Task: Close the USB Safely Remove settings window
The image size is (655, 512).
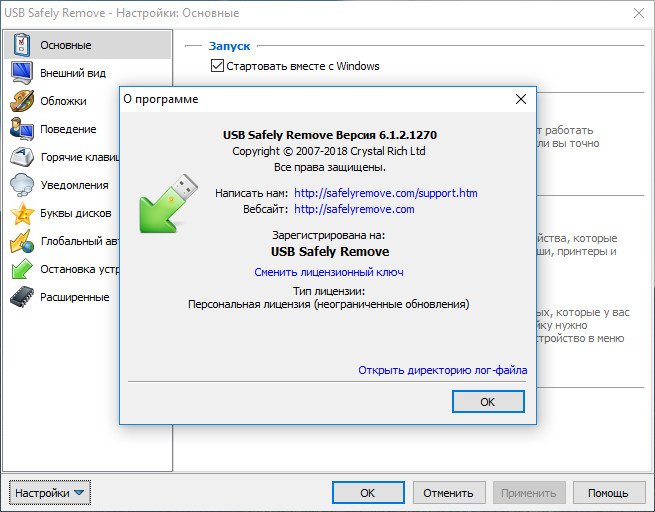Action: pos(639,13)
